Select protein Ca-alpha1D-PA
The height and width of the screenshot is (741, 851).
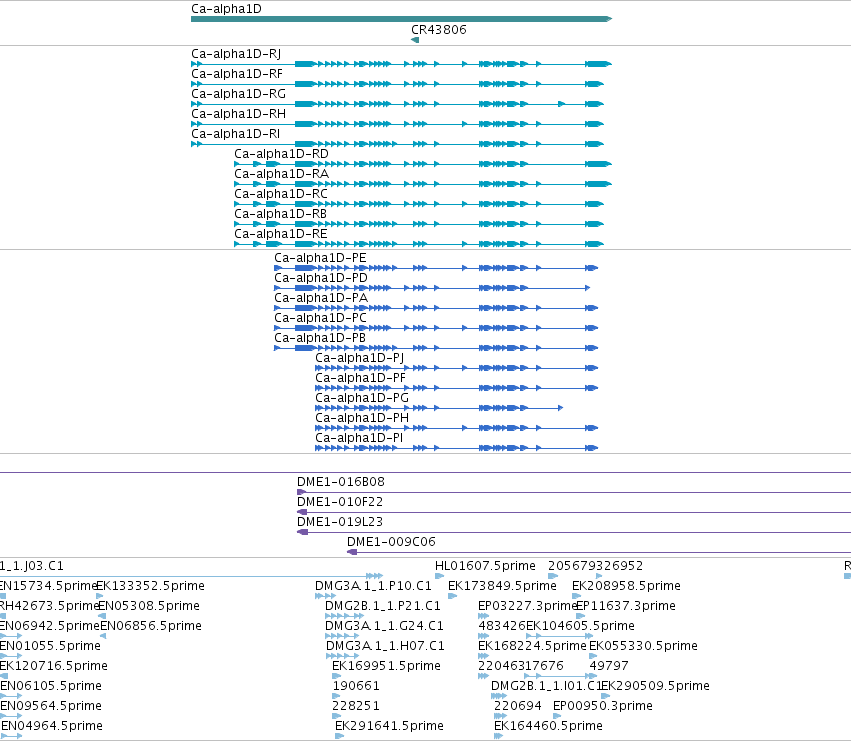(x=321, y=298)
